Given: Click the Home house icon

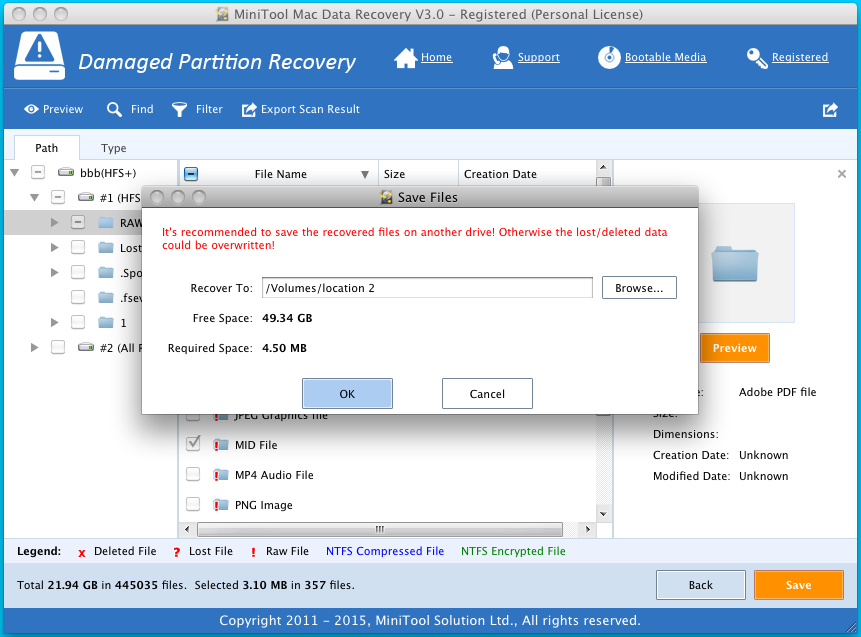Looking at the screenshot, I should [405, 58].
